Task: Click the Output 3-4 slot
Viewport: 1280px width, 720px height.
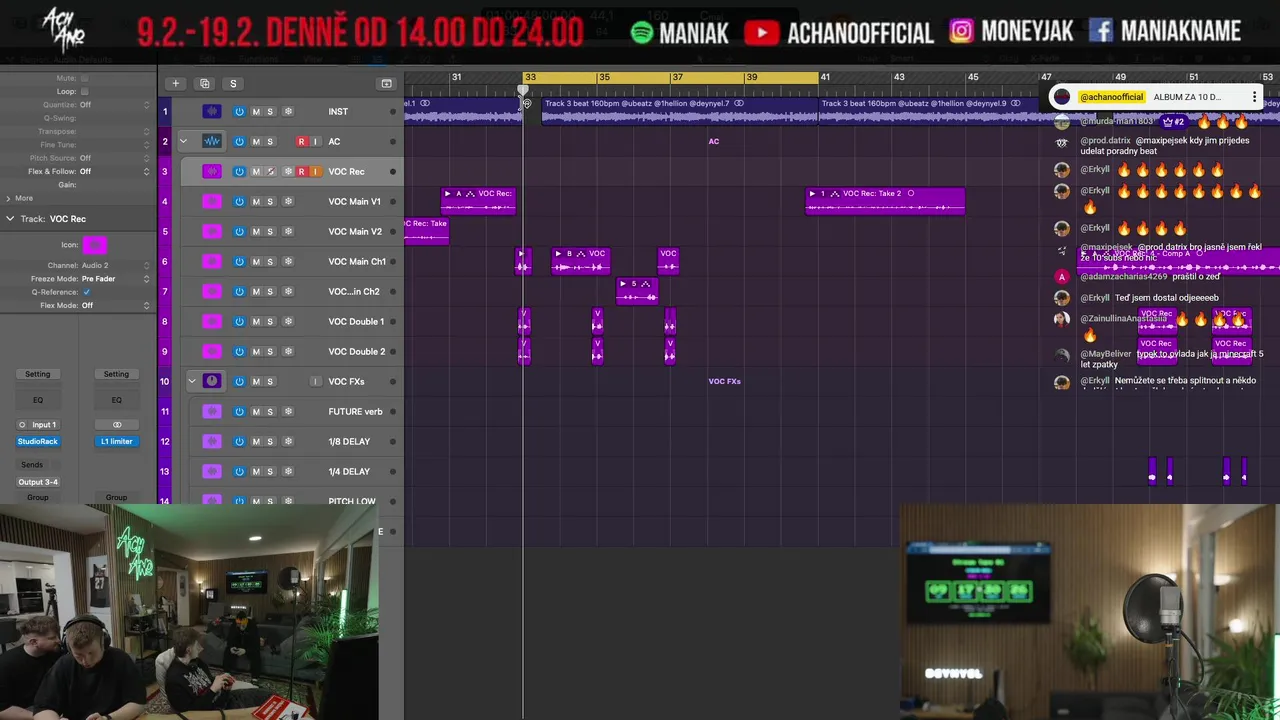Action: (x=37, y=482)
